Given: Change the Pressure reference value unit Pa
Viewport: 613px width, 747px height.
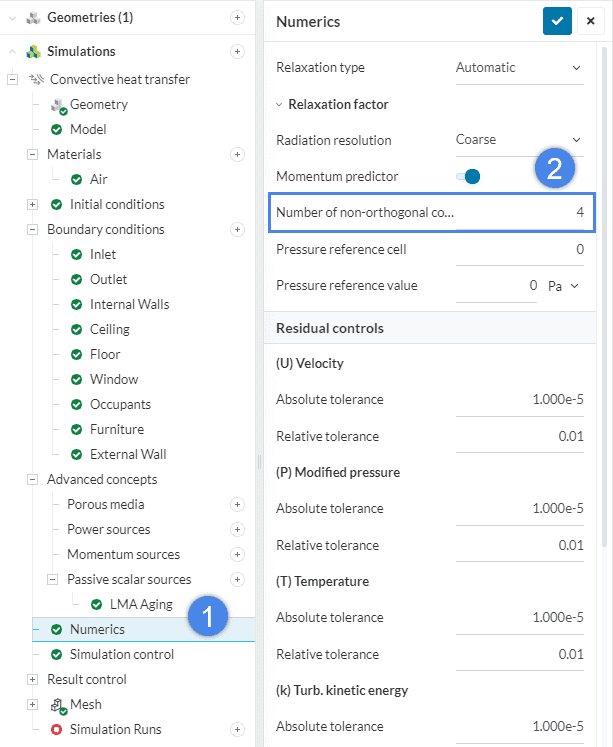Looking at the screenshot, I should pyautogui.click(x=564, y=286).
